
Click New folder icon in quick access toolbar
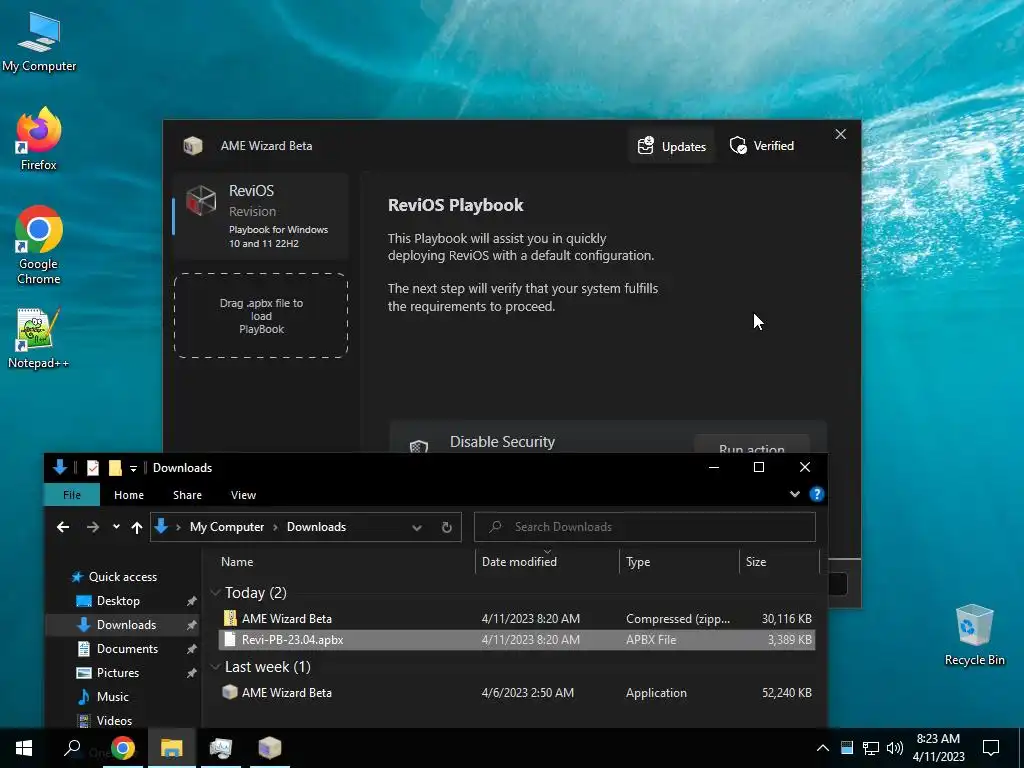115,468
